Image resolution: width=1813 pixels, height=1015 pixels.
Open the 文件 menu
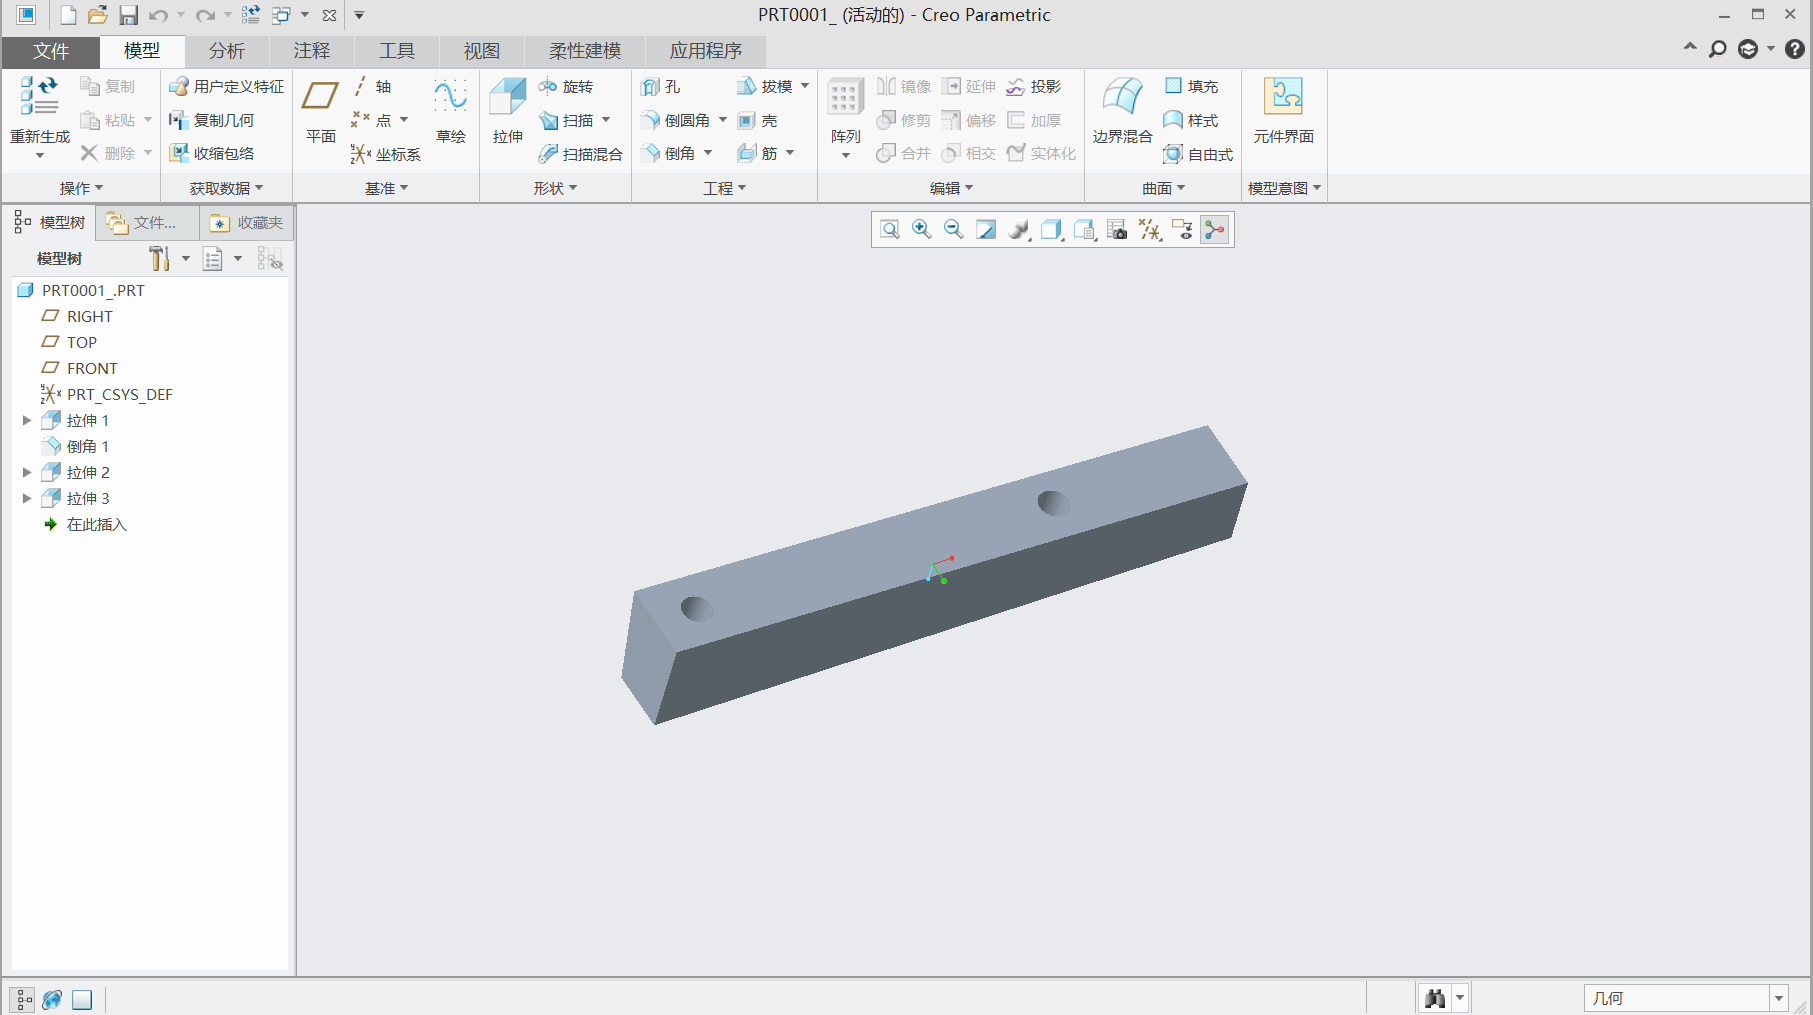click(50, 51)
